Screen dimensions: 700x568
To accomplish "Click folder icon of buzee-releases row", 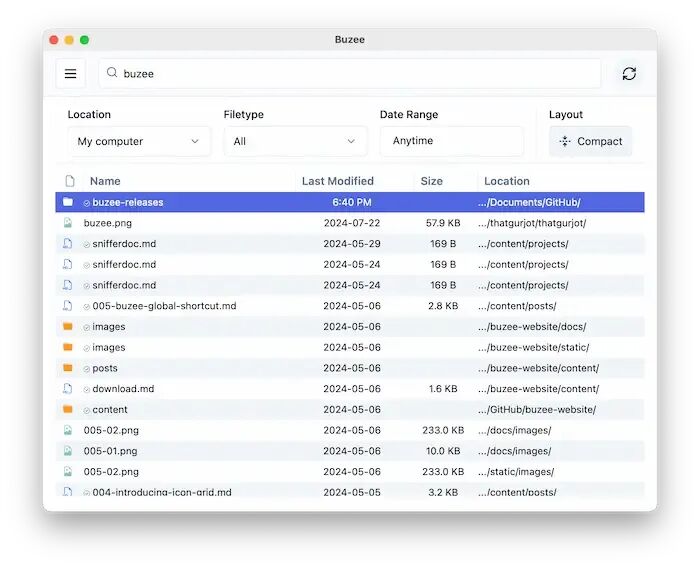I will (x=68, y=202).
